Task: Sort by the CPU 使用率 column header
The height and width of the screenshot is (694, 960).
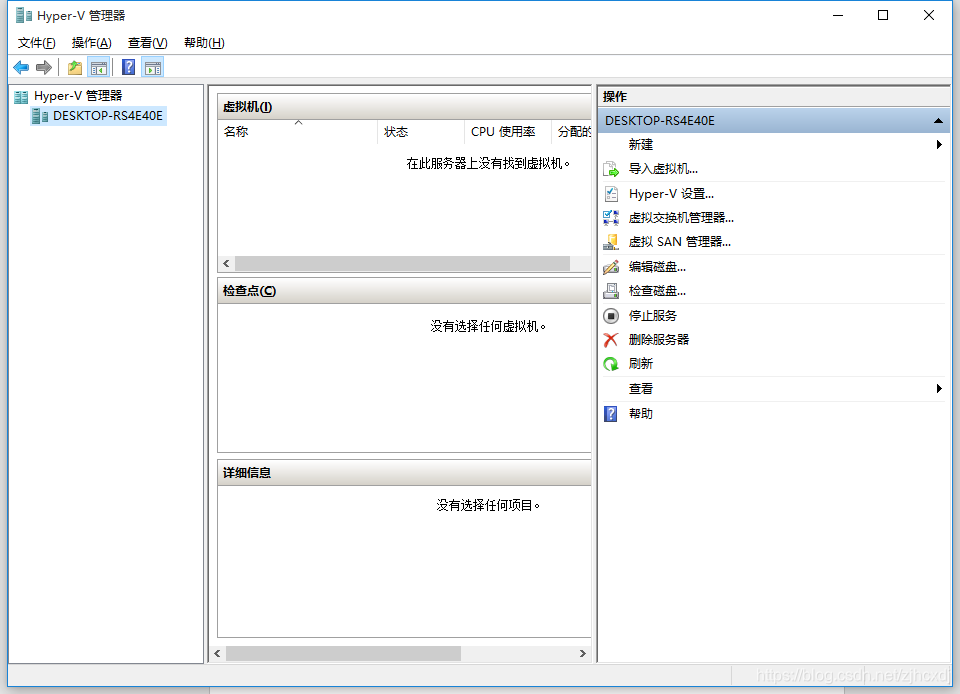Action: 508,132
